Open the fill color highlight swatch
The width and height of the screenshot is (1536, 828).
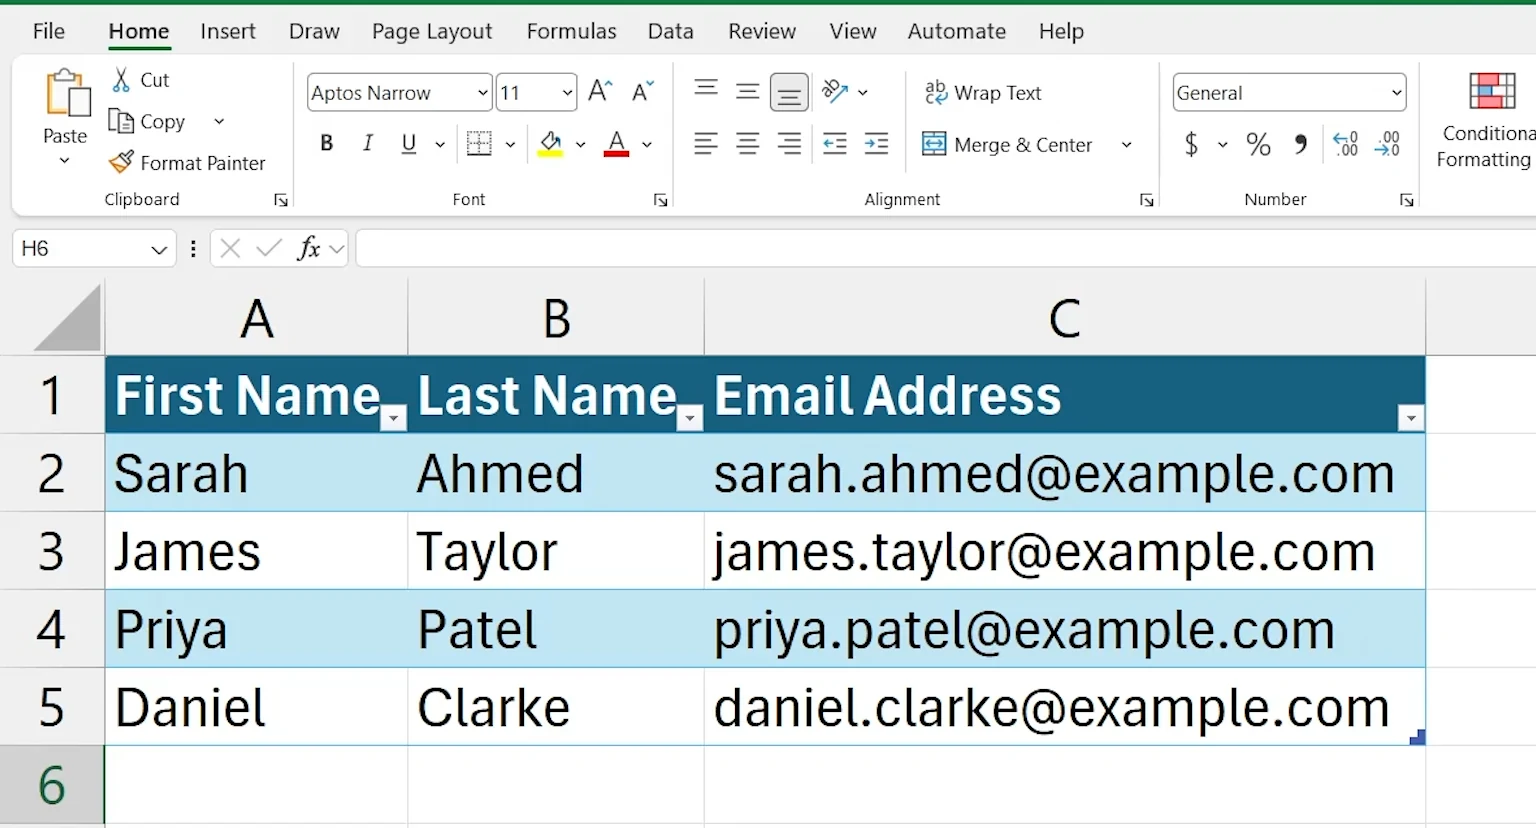click(x=550, y=145)
